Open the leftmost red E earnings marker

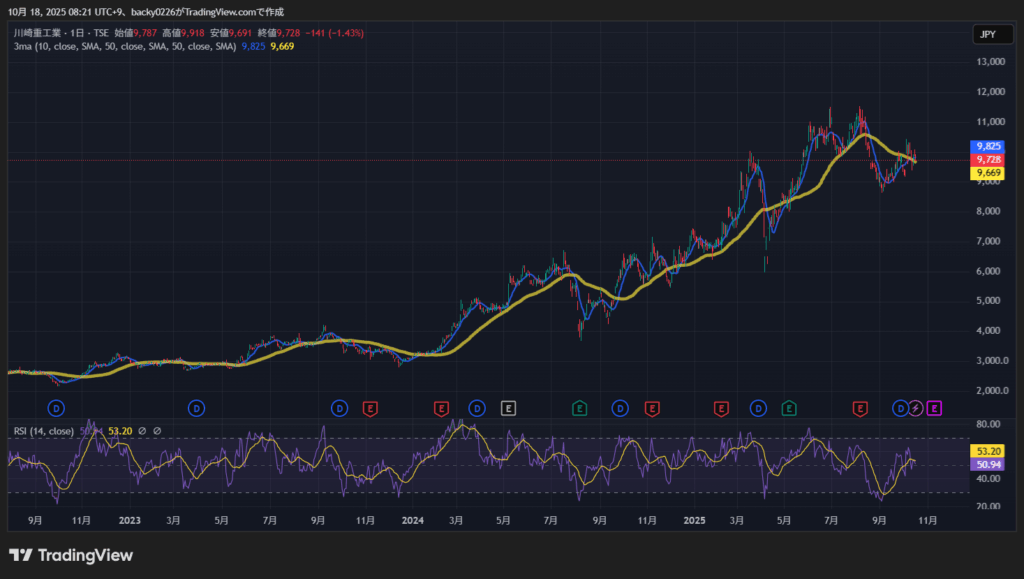tap(371, 408)
